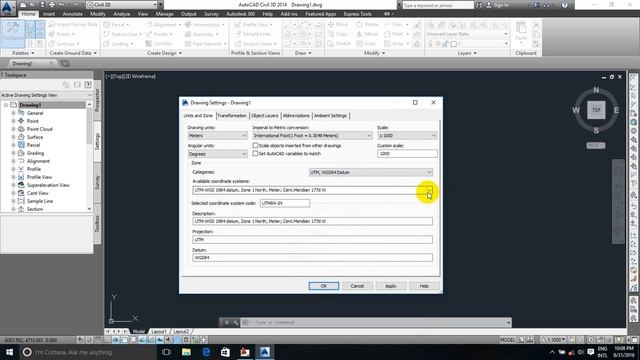Click the Superelevation View node icon

[x=21, y=185]
